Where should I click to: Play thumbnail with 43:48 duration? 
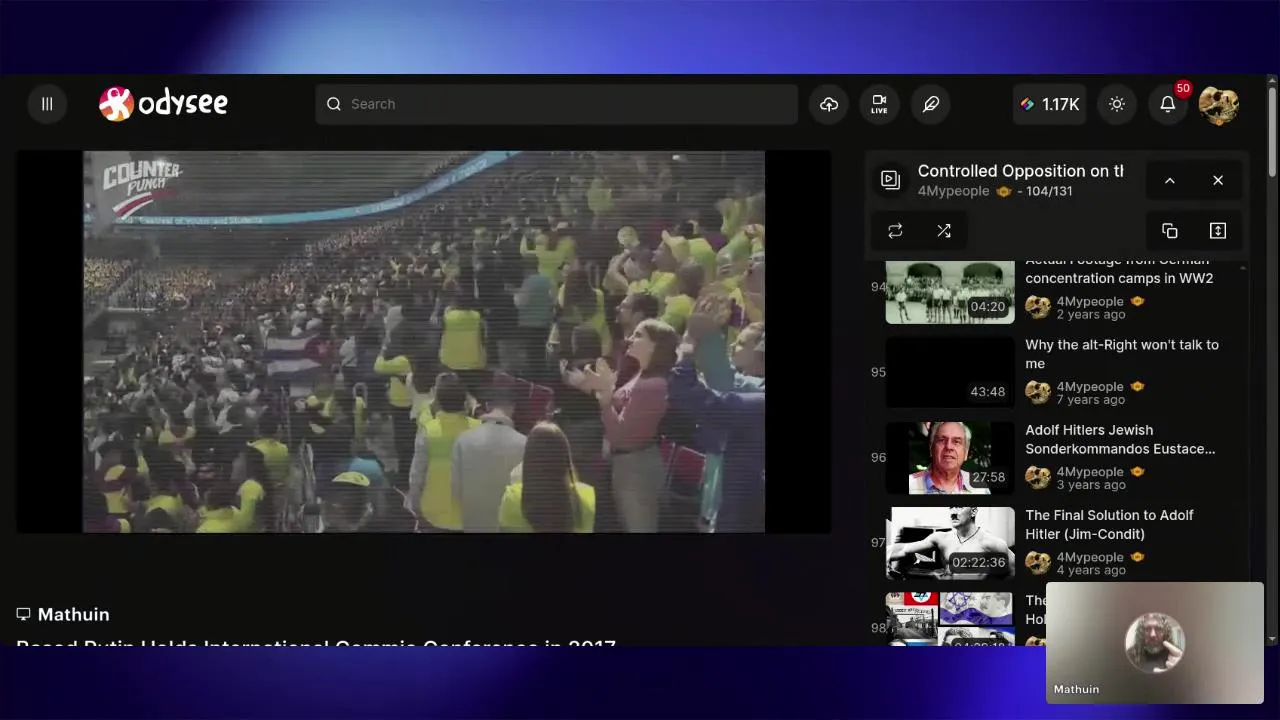tap(950, 372)
